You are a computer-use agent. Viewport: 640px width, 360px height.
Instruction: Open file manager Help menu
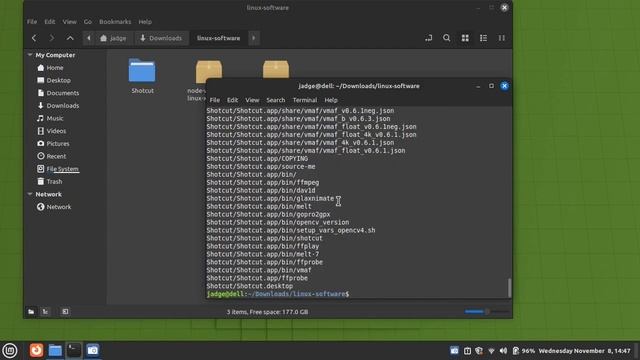tap(145, 22)
